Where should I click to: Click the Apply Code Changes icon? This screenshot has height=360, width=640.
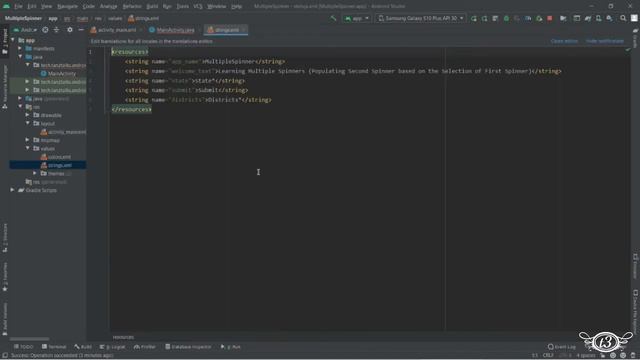495,18
